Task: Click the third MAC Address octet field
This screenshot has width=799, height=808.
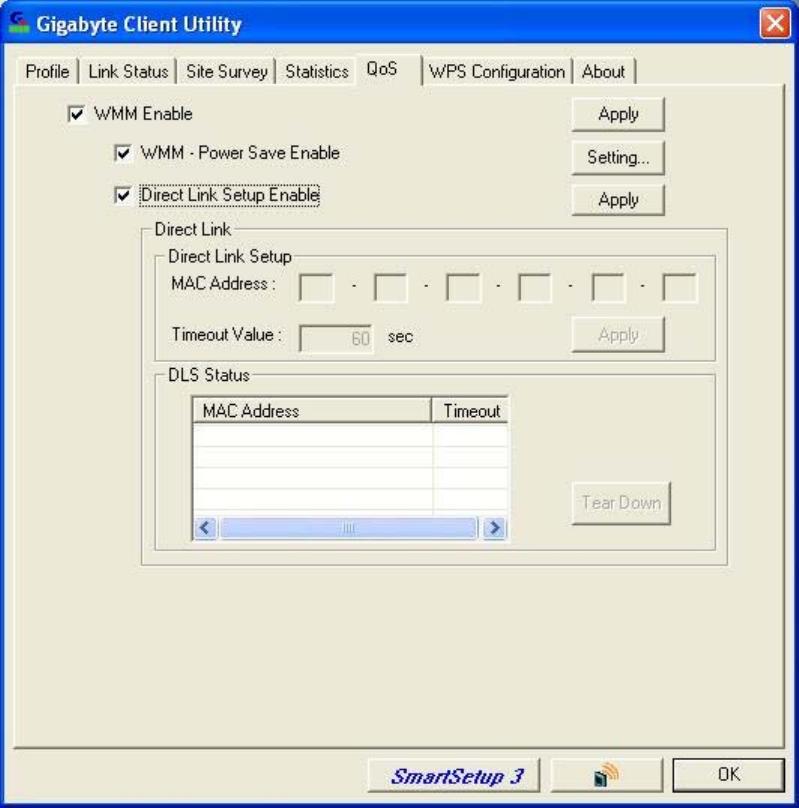Action: [x=463, y=287]
